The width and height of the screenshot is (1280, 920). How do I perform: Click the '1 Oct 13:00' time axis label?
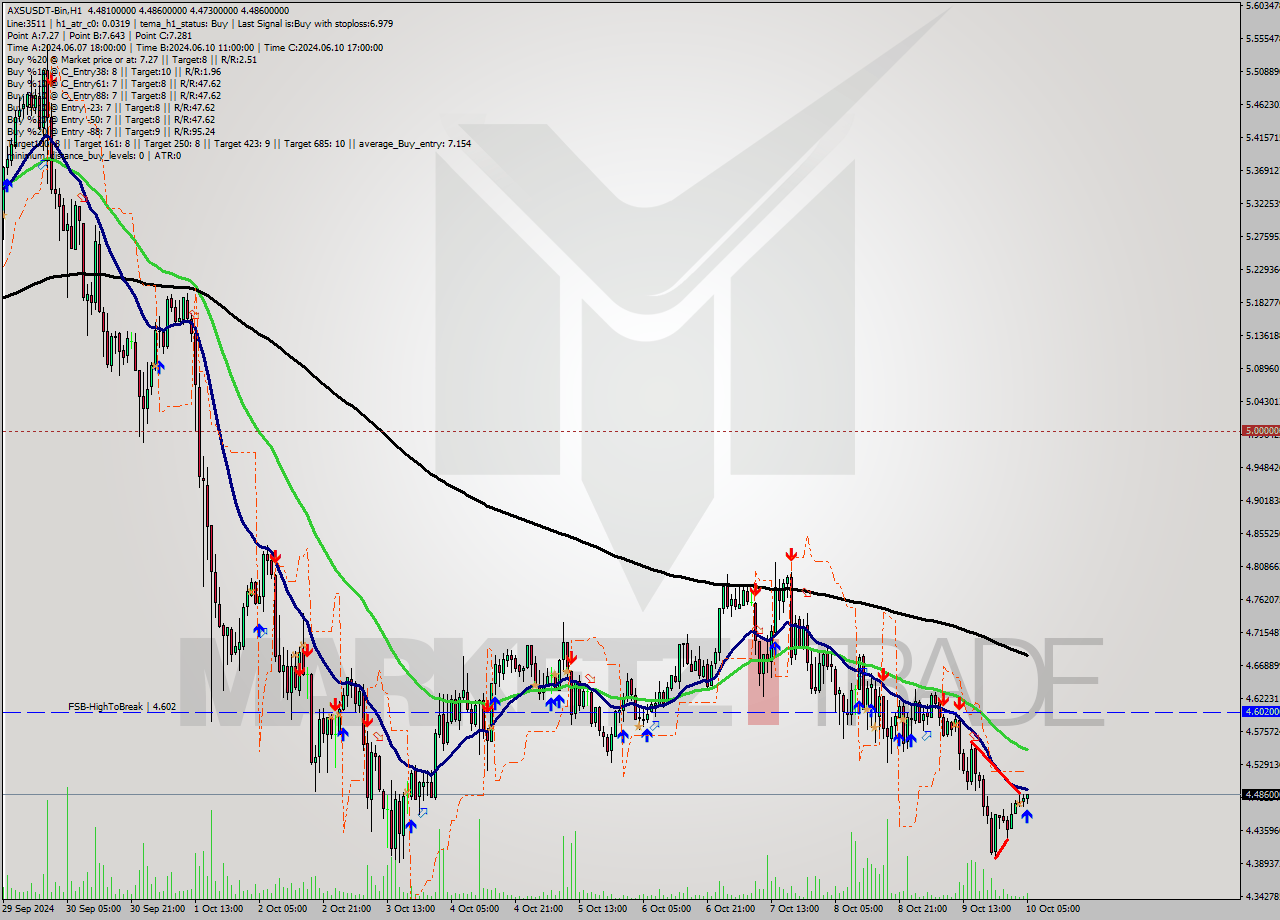pyautogui.click(x=221, y=909)
